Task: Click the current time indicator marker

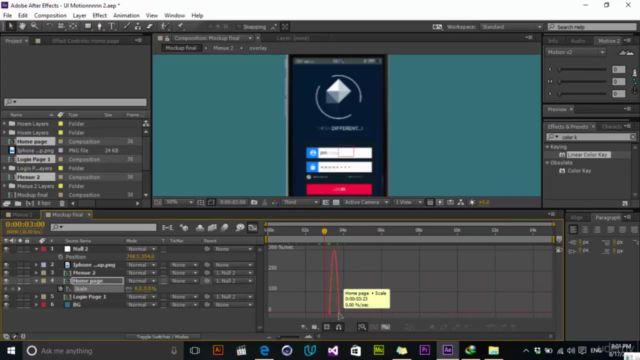Action: 324,231
